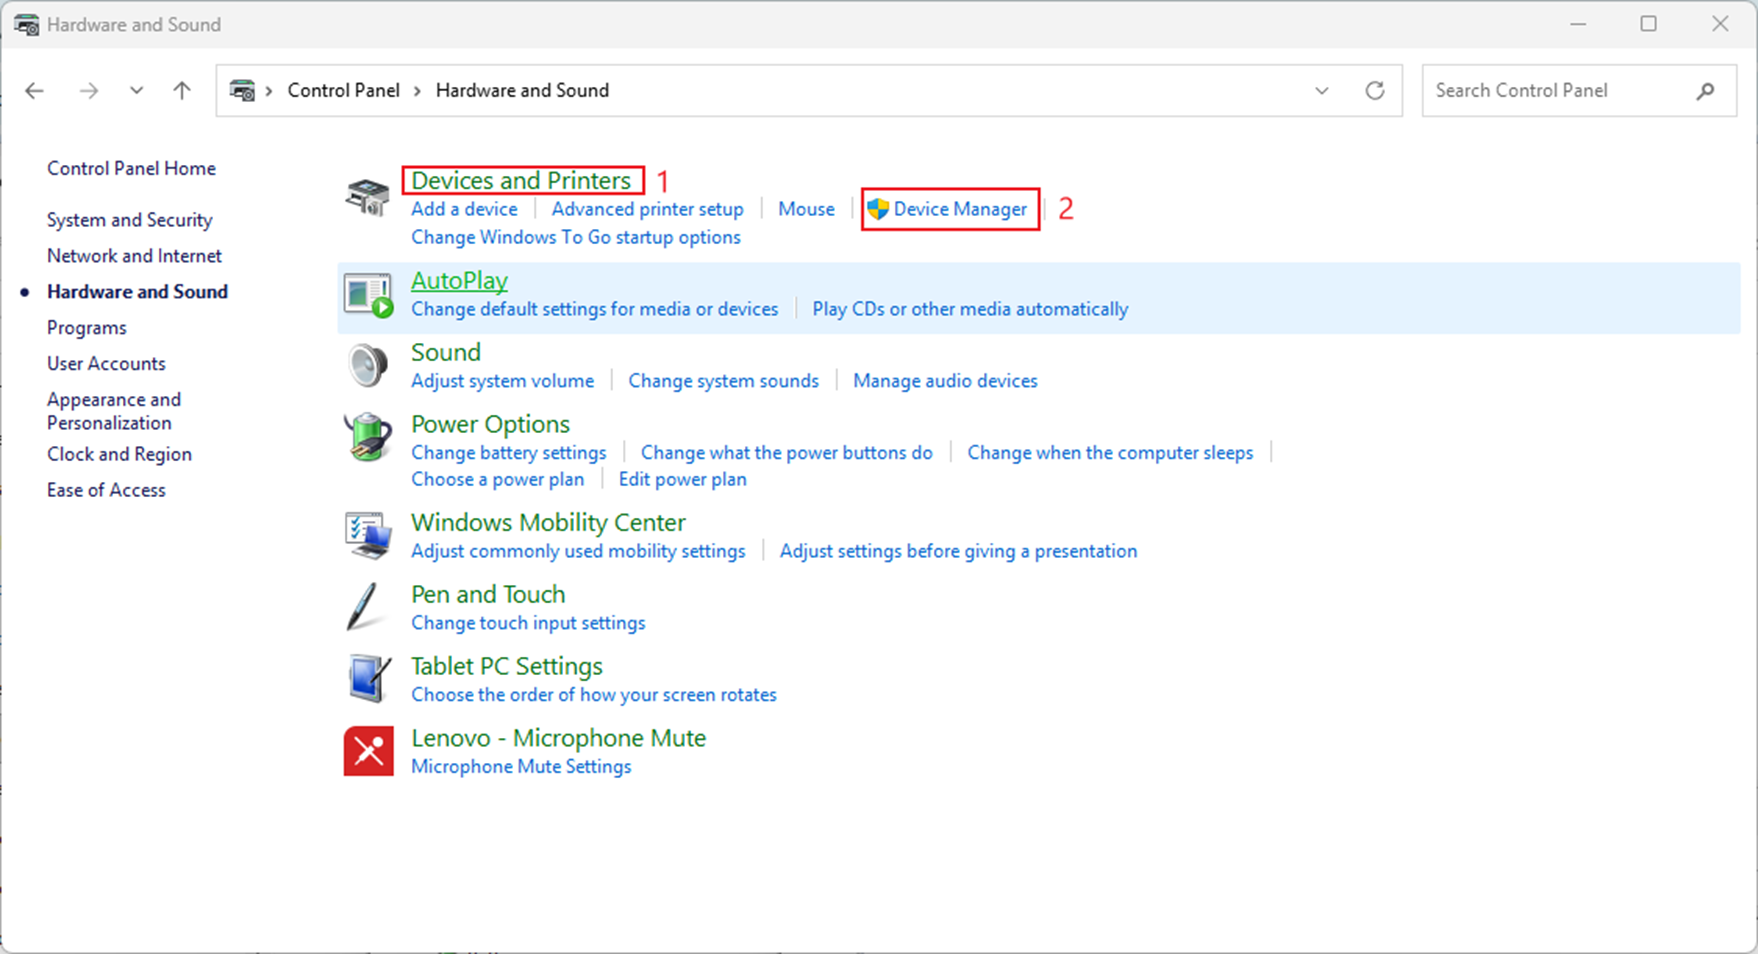The width and height of the screenshot is (1758, 954).
Task: Open User Accounts category
Action: point(106,364)
